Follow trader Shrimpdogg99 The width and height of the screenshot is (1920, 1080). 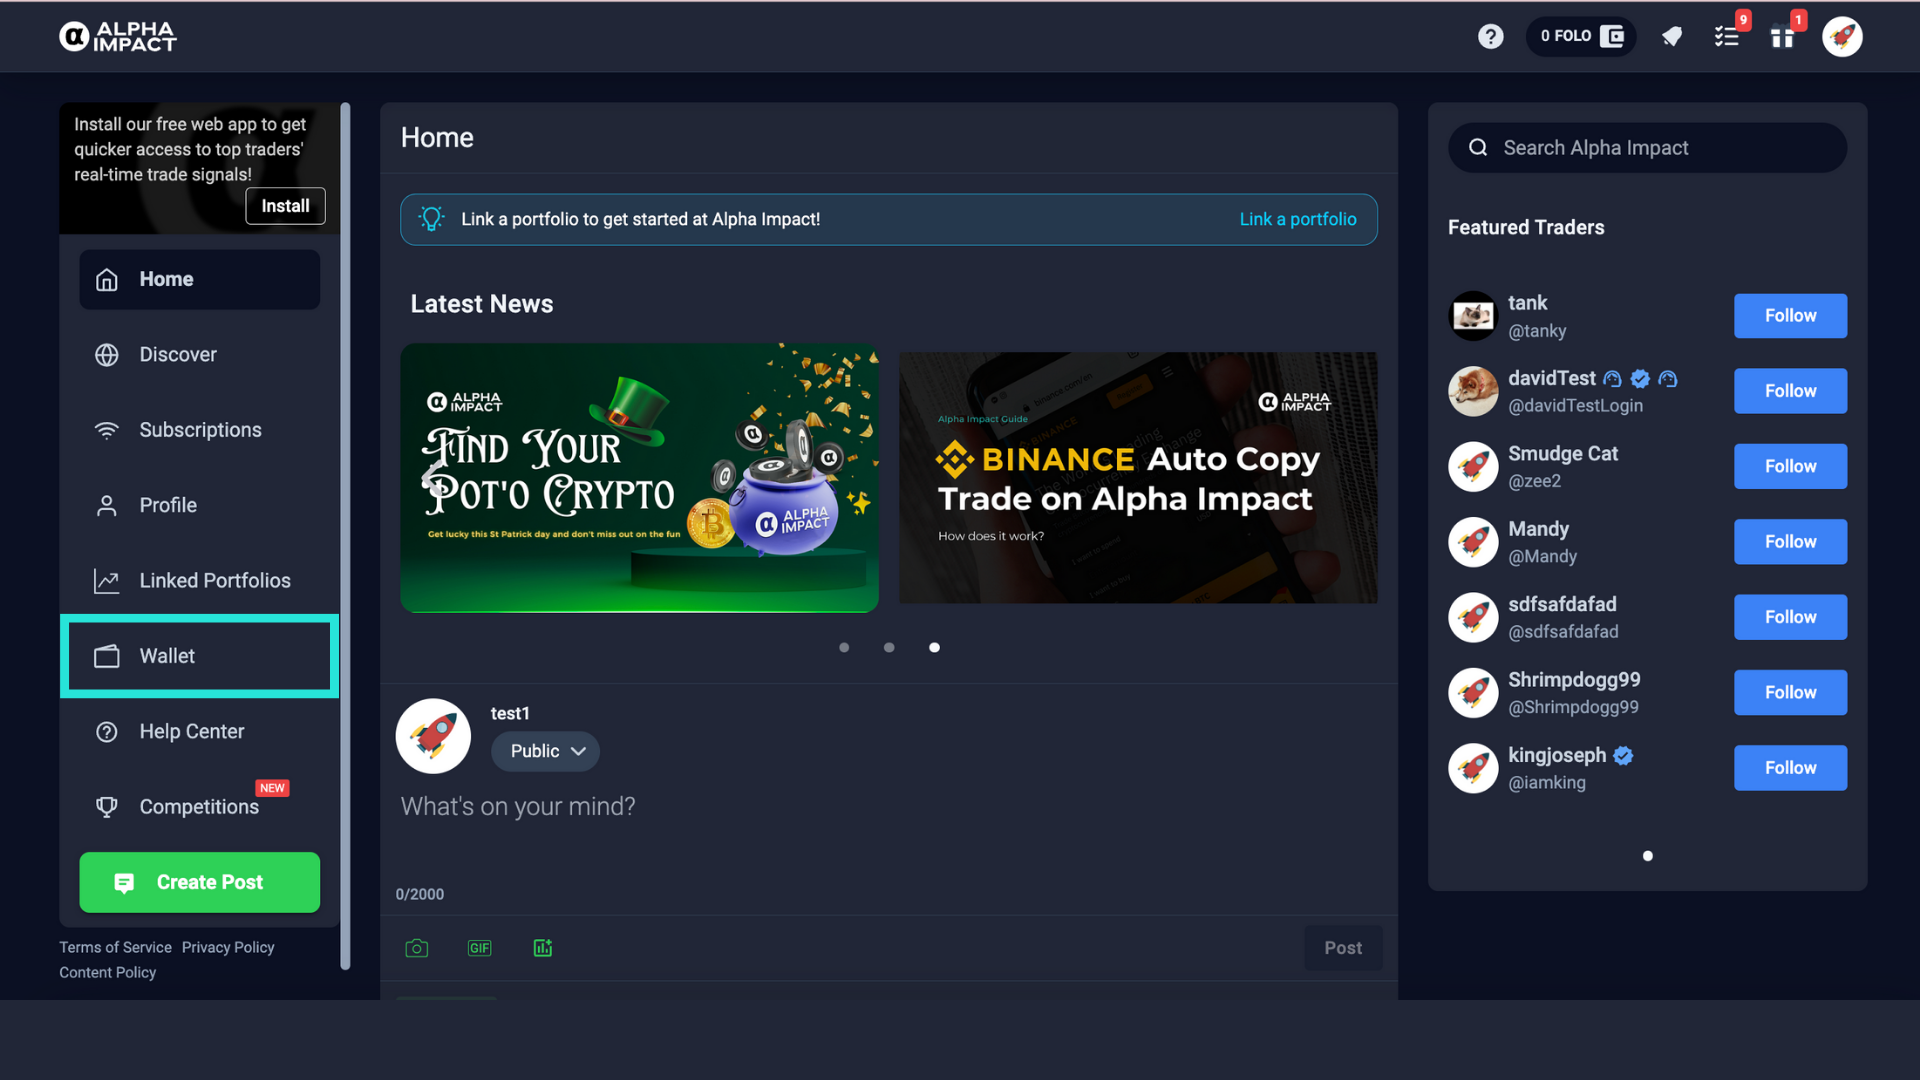(x=1790, y=692)
